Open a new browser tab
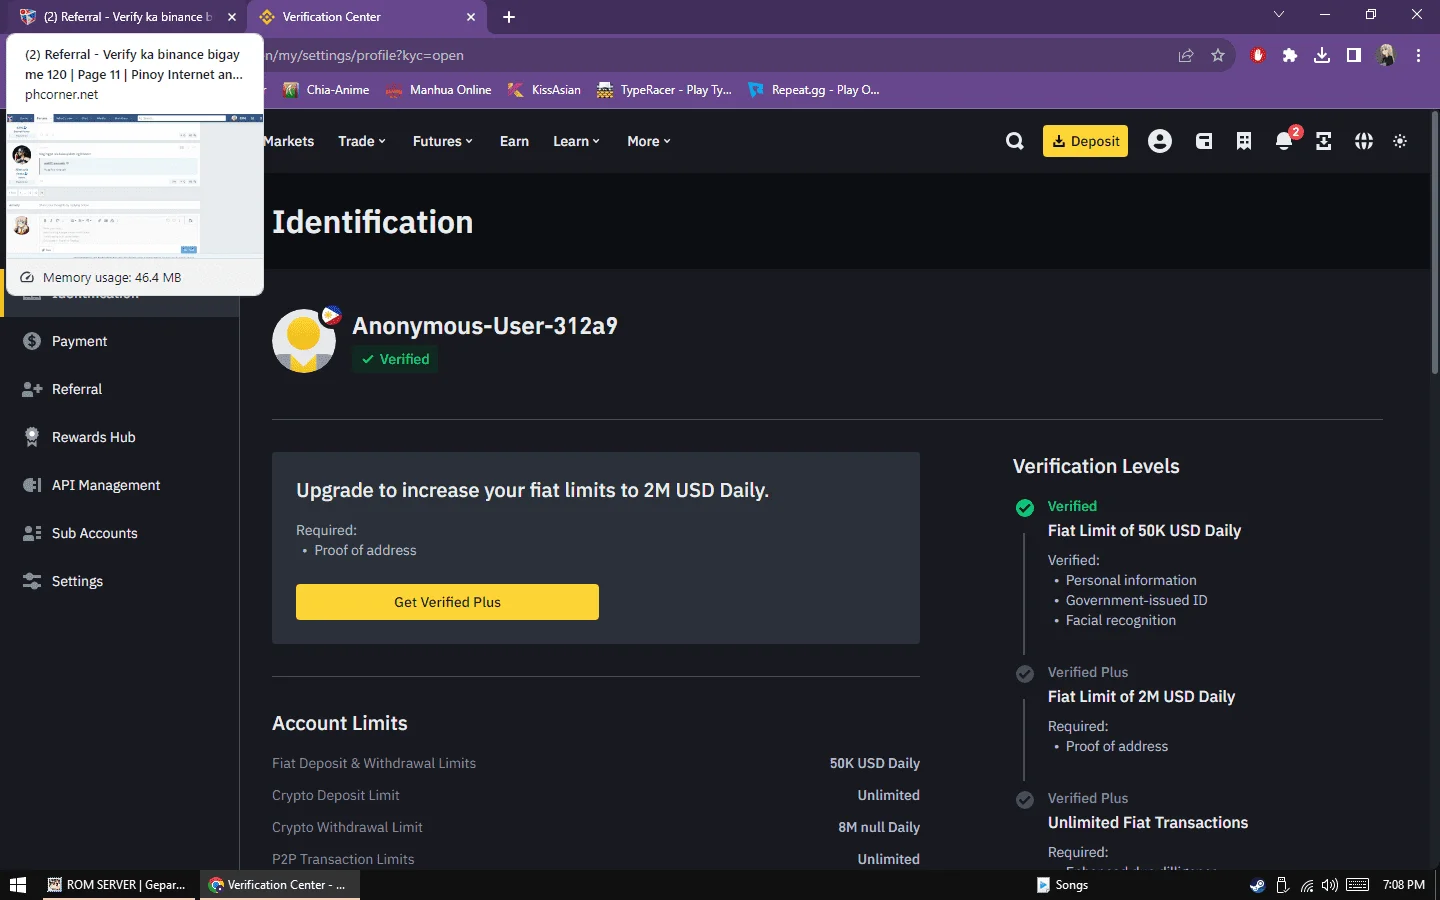The image size is (1440, 900). coord(509,17)
